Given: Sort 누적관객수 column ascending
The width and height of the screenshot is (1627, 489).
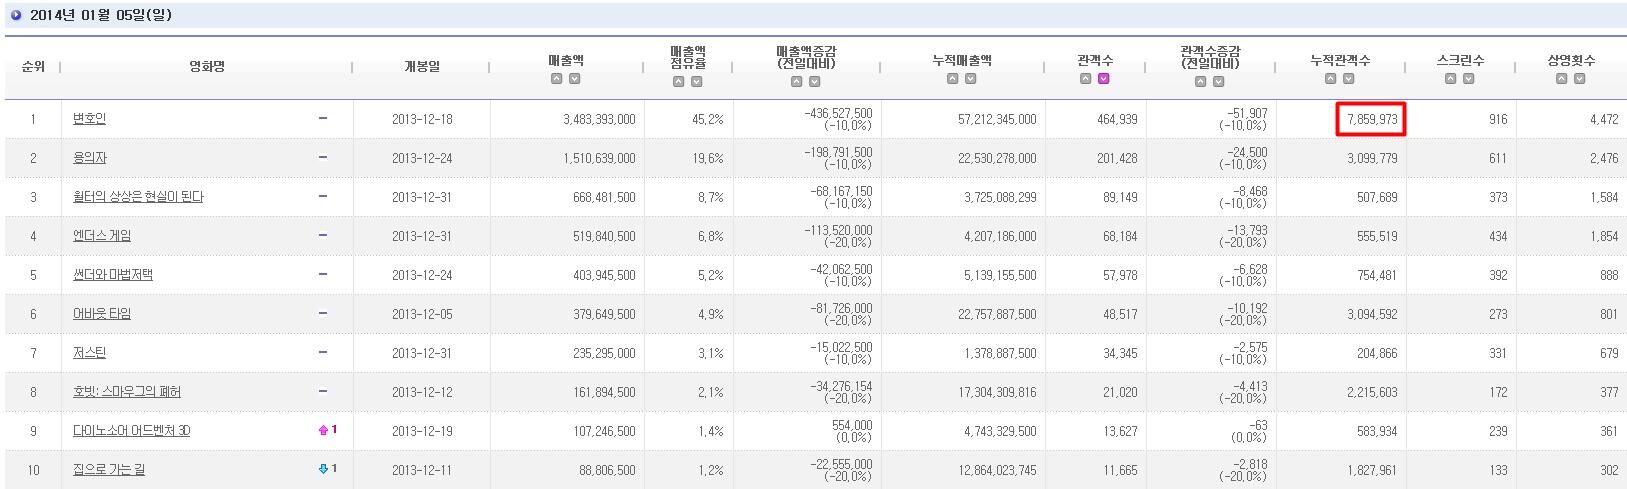Looking at the screenshot, I should pyautogui.click(x=1331, y=79).
